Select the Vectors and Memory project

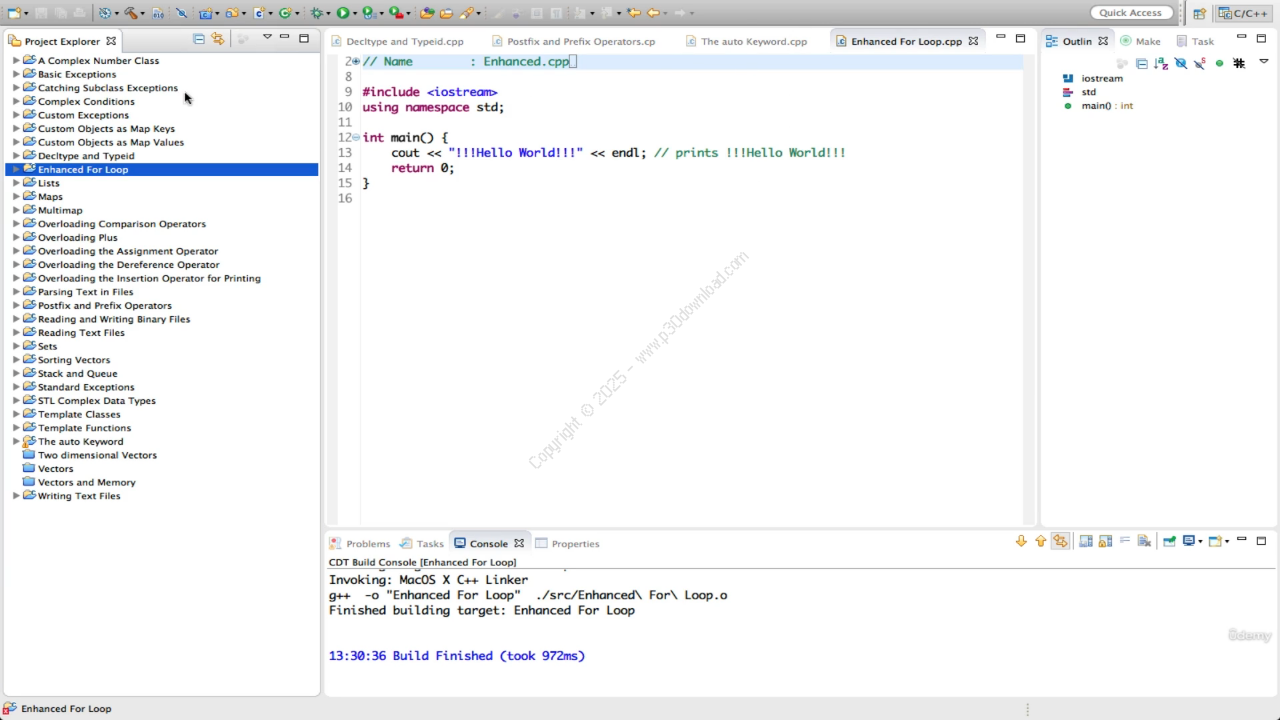[x=86, y=482]
